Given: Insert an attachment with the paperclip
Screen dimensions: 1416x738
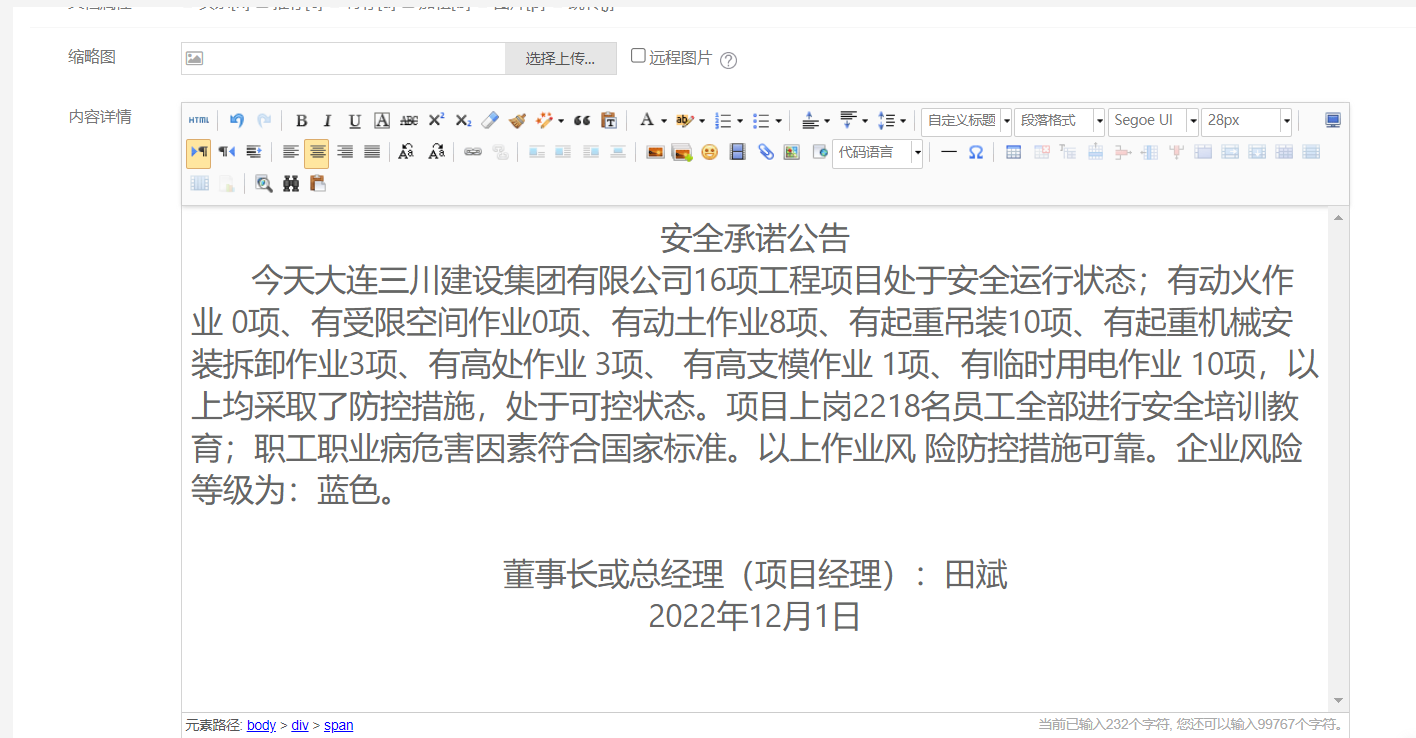Looking at the screenshot, I should [x=765, y=152].
